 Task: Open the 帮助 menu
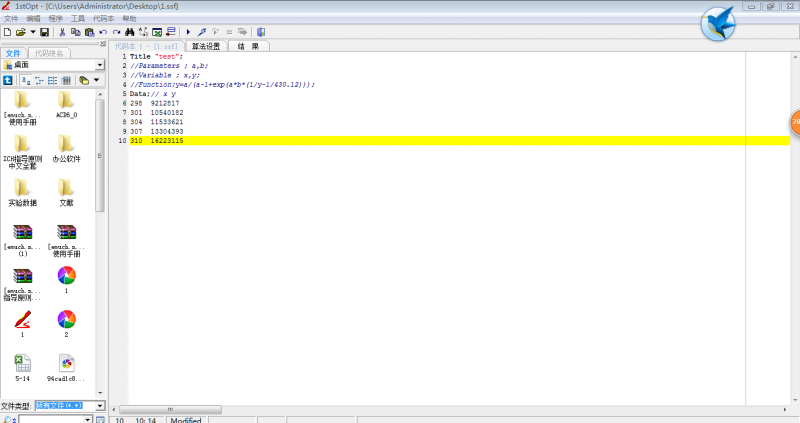coord(129,18)
